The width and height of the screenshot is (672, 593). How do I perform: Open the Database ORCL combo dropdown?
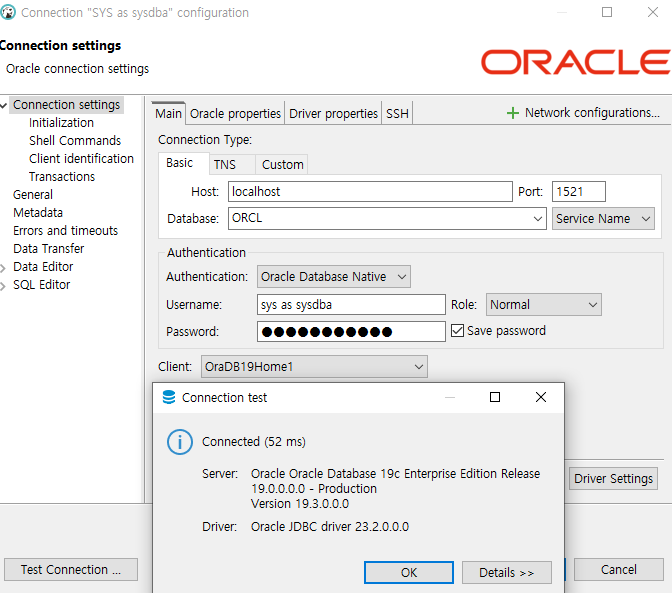pos(537,219)
